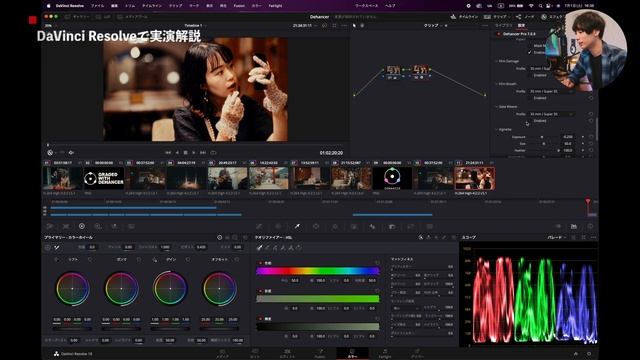Image resolution: width=640 pixels, height=360 pixels.
Task: Open the Key palette icon
Action: coord(392,226)
